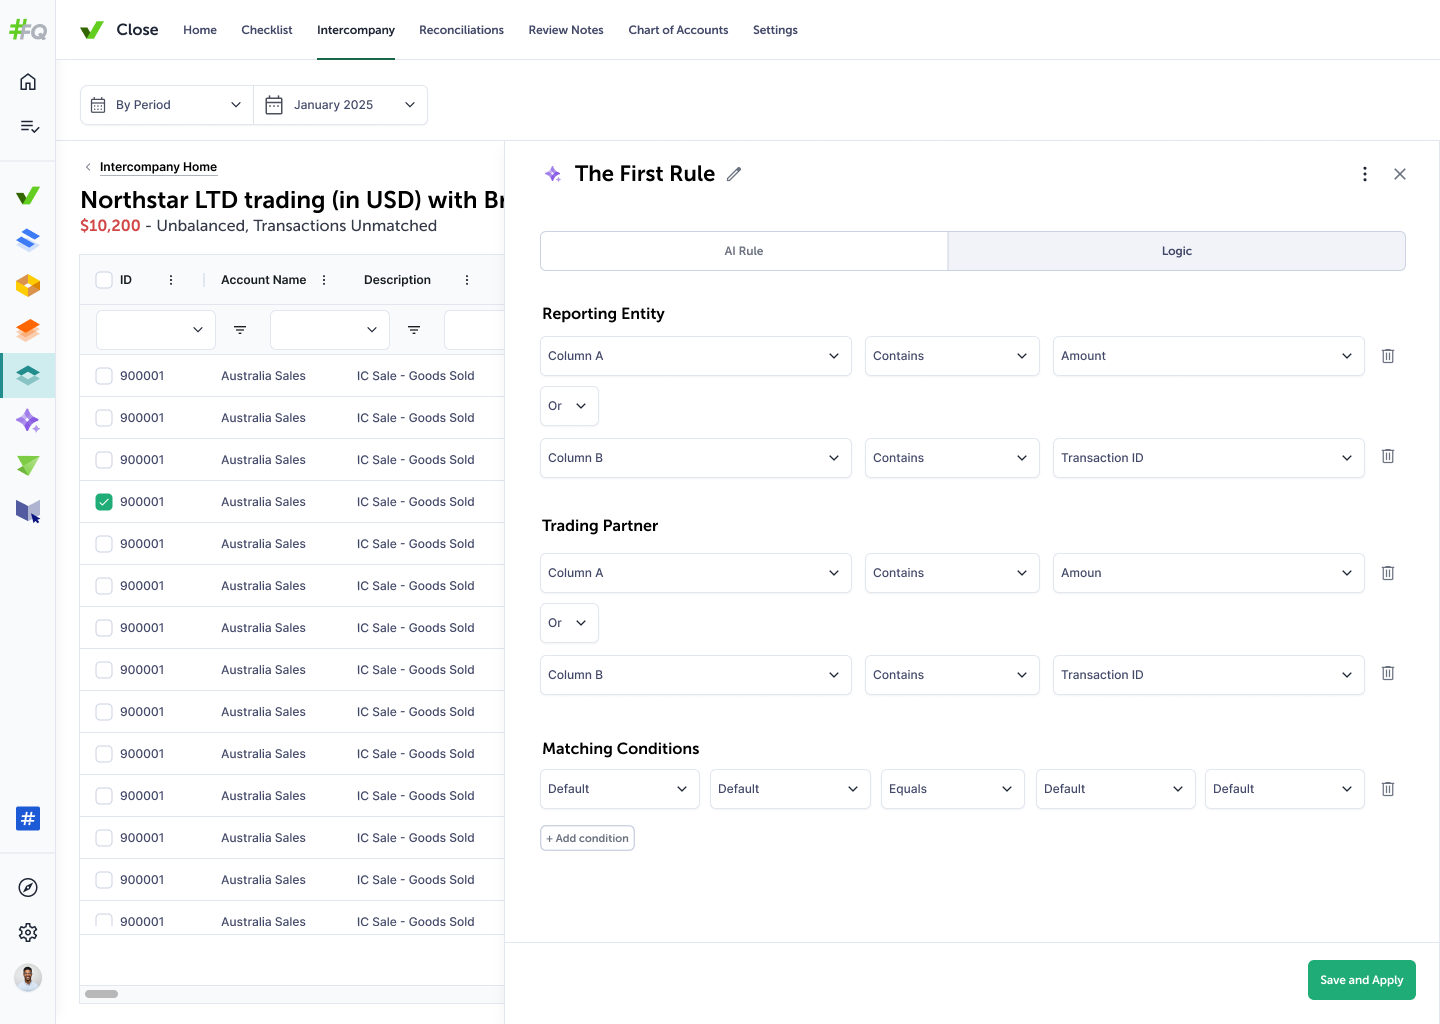
Task: Check the eighth 900001 row checkbox
Action: pyautogui.click(x=104, y=670)
